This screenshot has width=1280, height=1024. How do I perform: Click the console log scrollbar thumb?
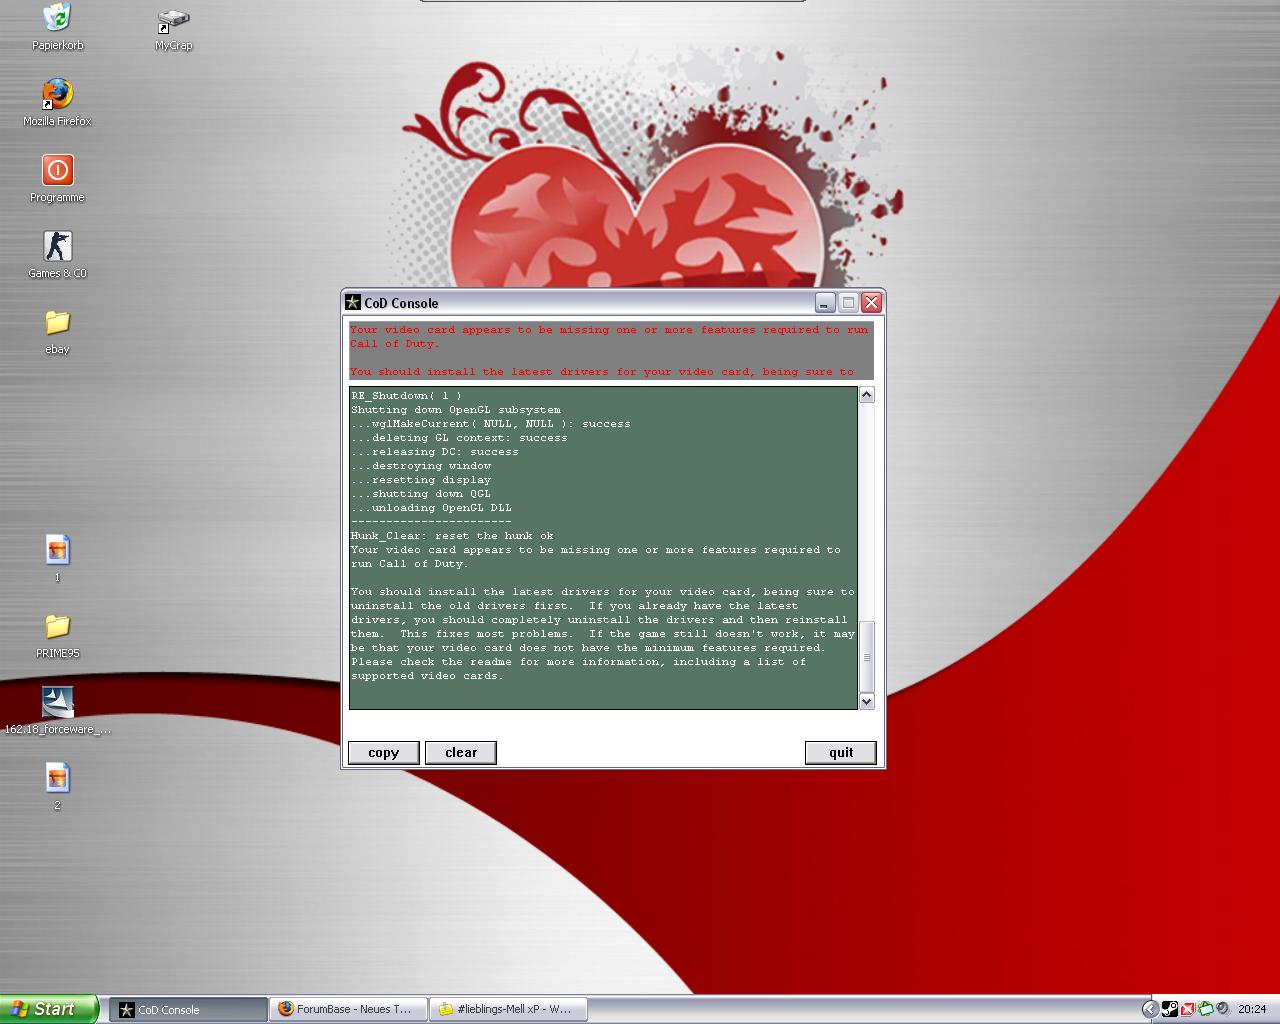[x=866, y=657]
